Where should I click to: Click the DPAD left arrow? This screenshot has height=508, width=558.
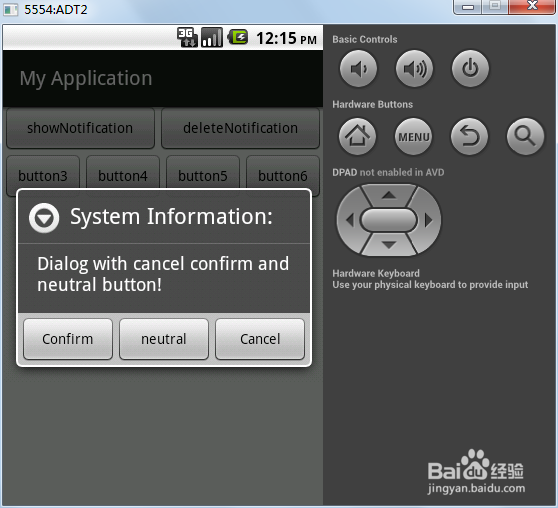click(x=349, y=220)
